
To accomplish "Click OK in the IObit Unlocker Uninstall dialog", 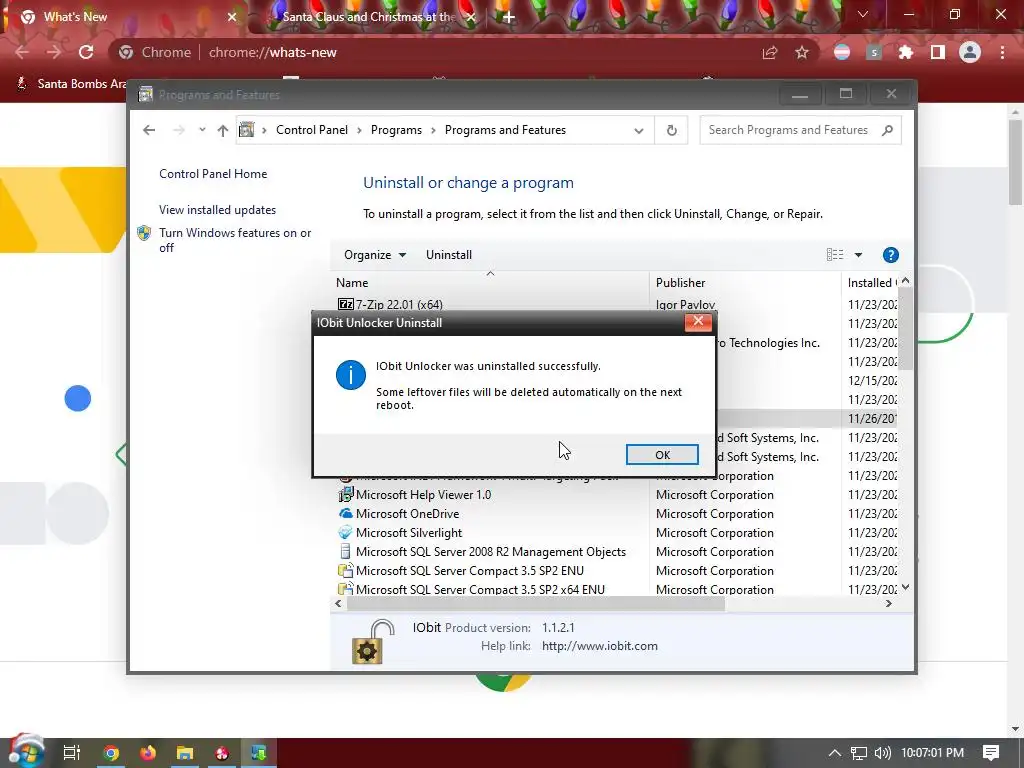I will click(662, 455).
